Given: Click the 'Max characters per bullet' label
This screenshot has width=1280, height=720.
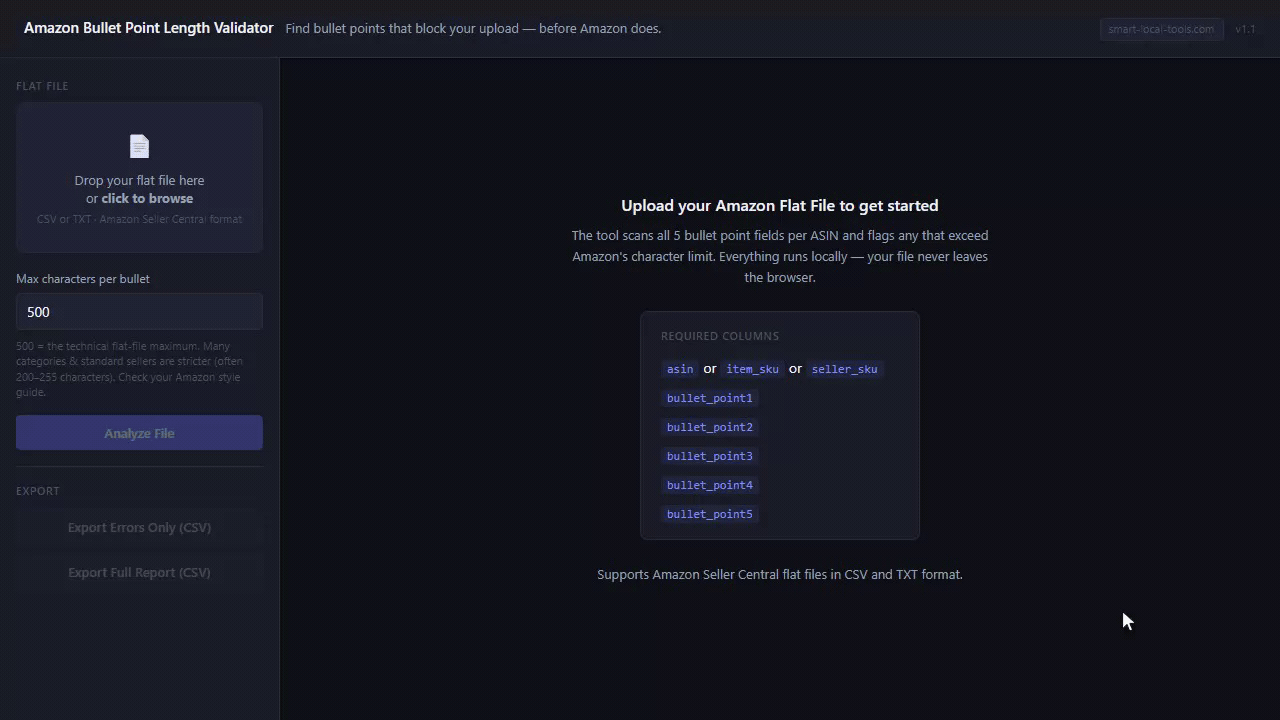Looking at the screenshot, I should coord(83,279).
